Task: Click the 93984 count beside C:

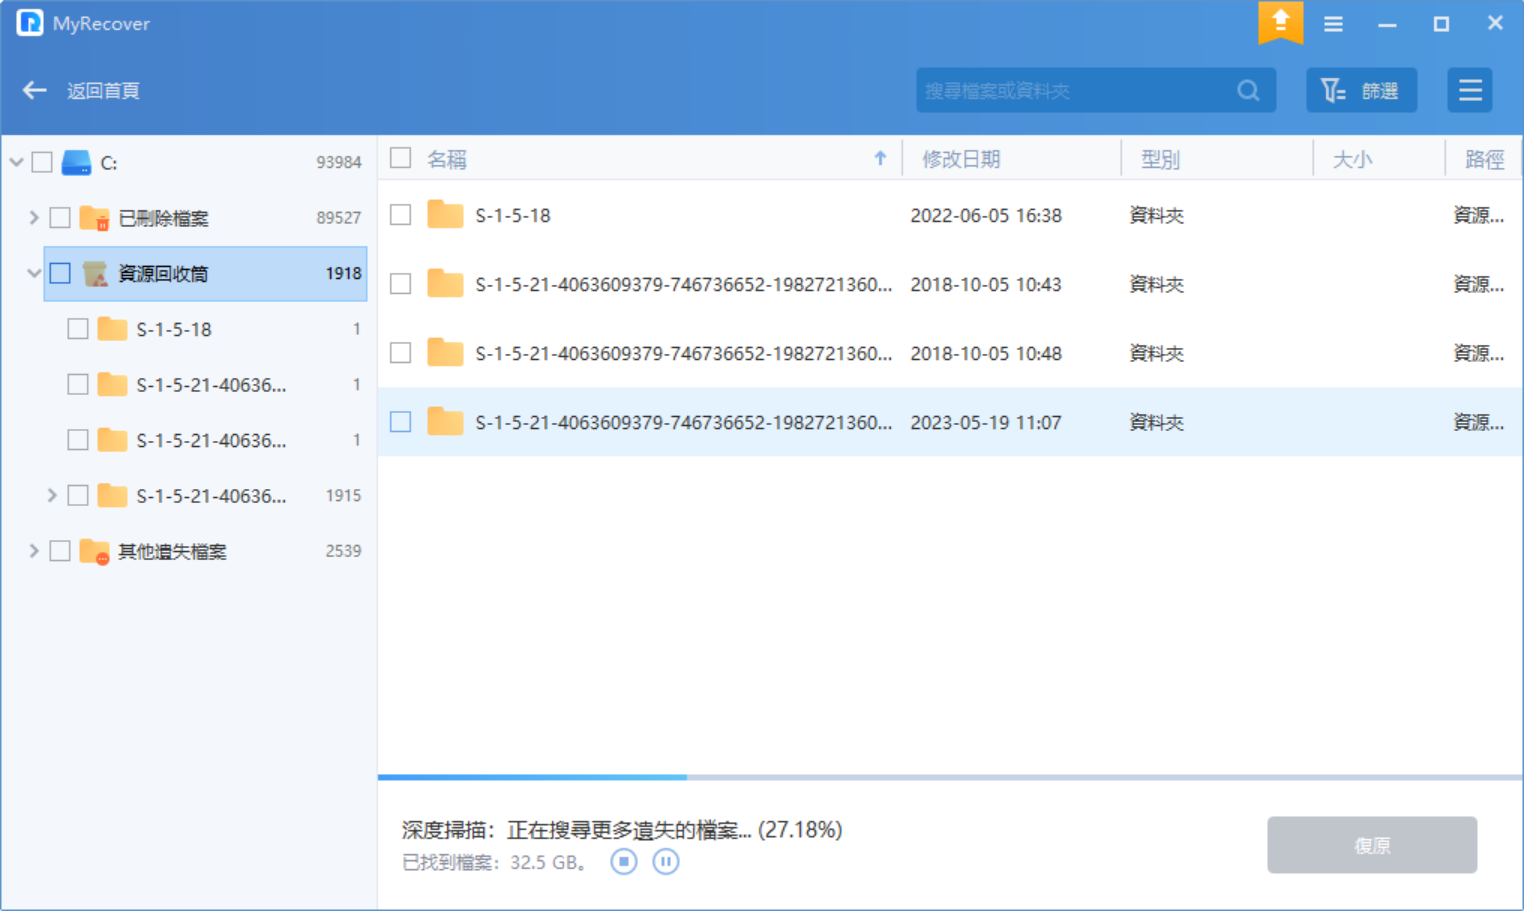Action: tap(338, 162)
